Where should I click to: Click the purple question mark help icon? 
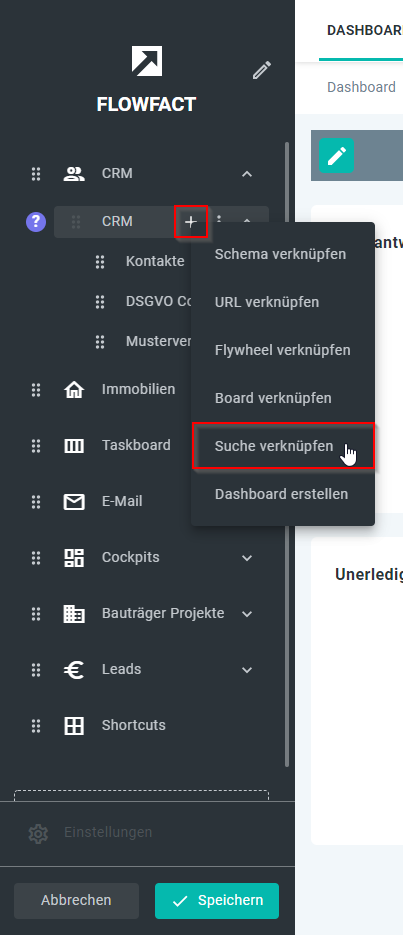pos(36,222)
